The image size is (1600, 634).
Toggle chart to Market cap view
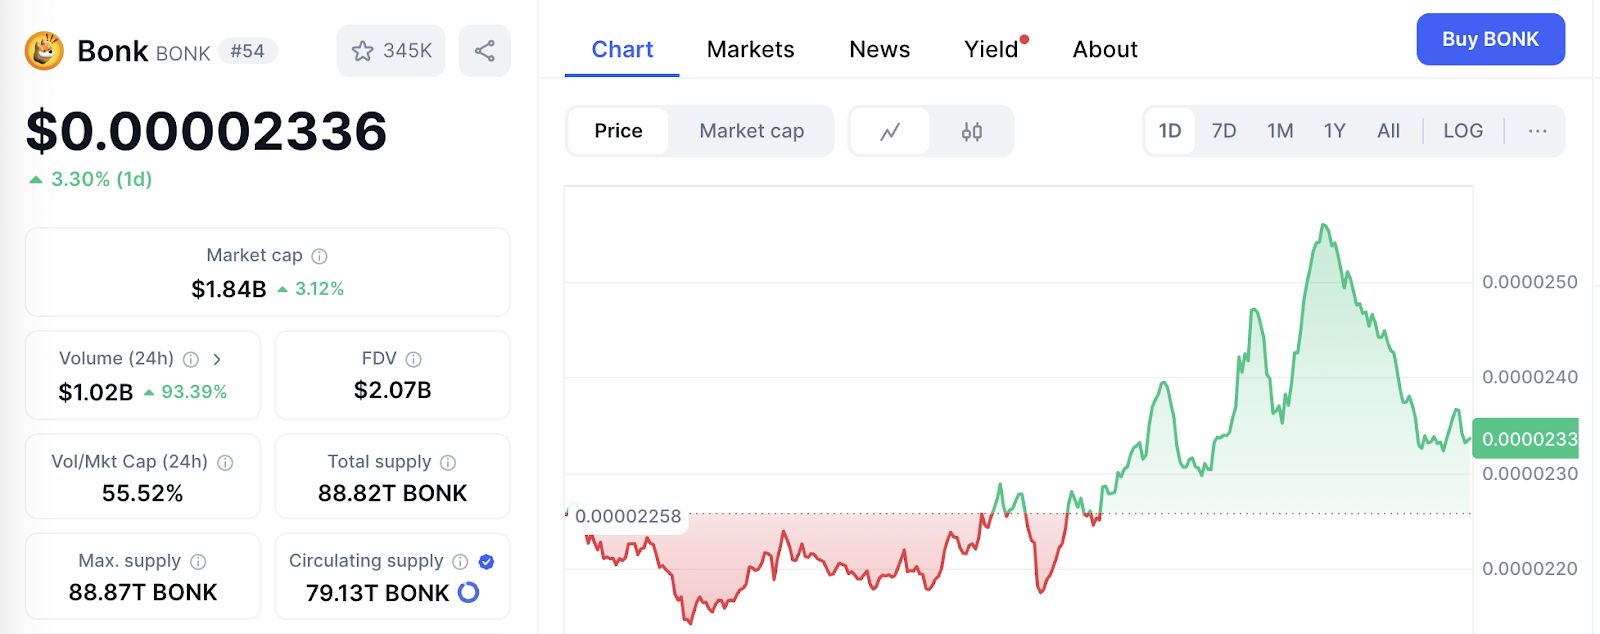click(751, 131)
